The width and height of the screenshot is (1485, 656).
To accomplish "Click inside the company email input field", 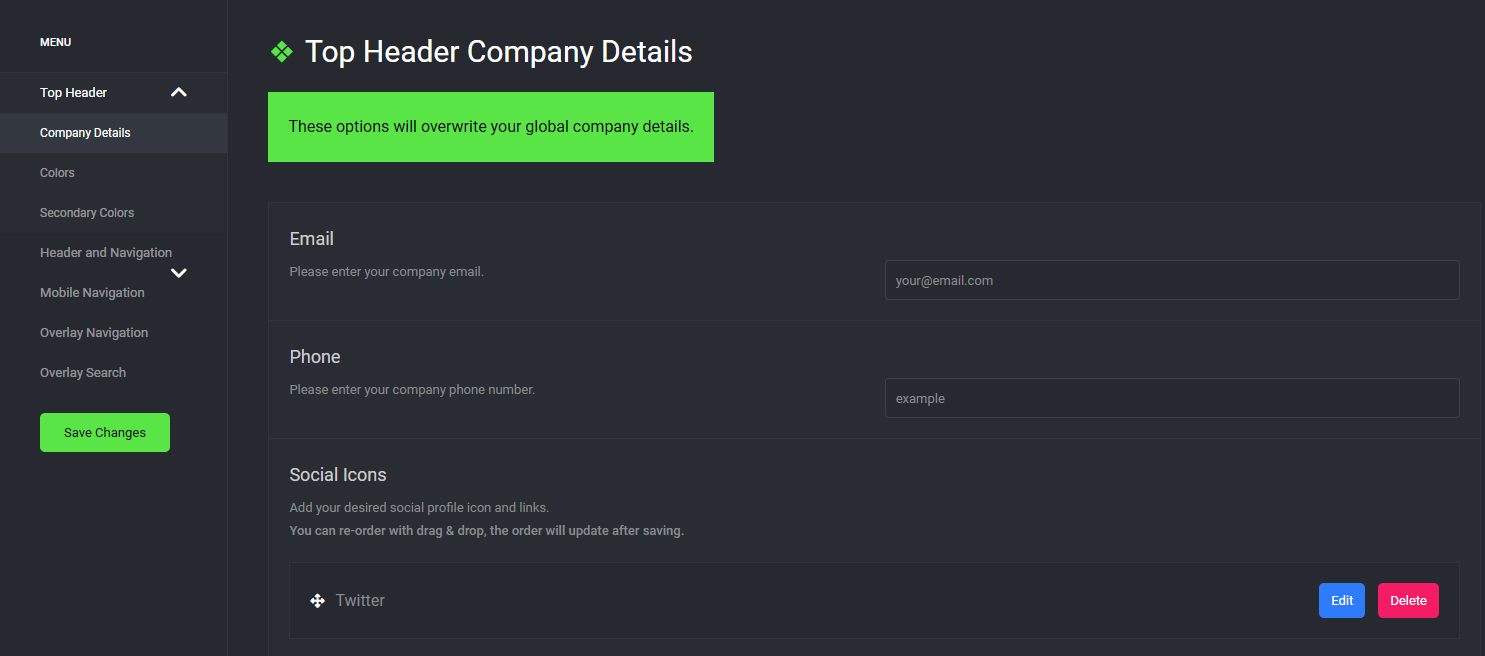I will tap(1171, 280).
